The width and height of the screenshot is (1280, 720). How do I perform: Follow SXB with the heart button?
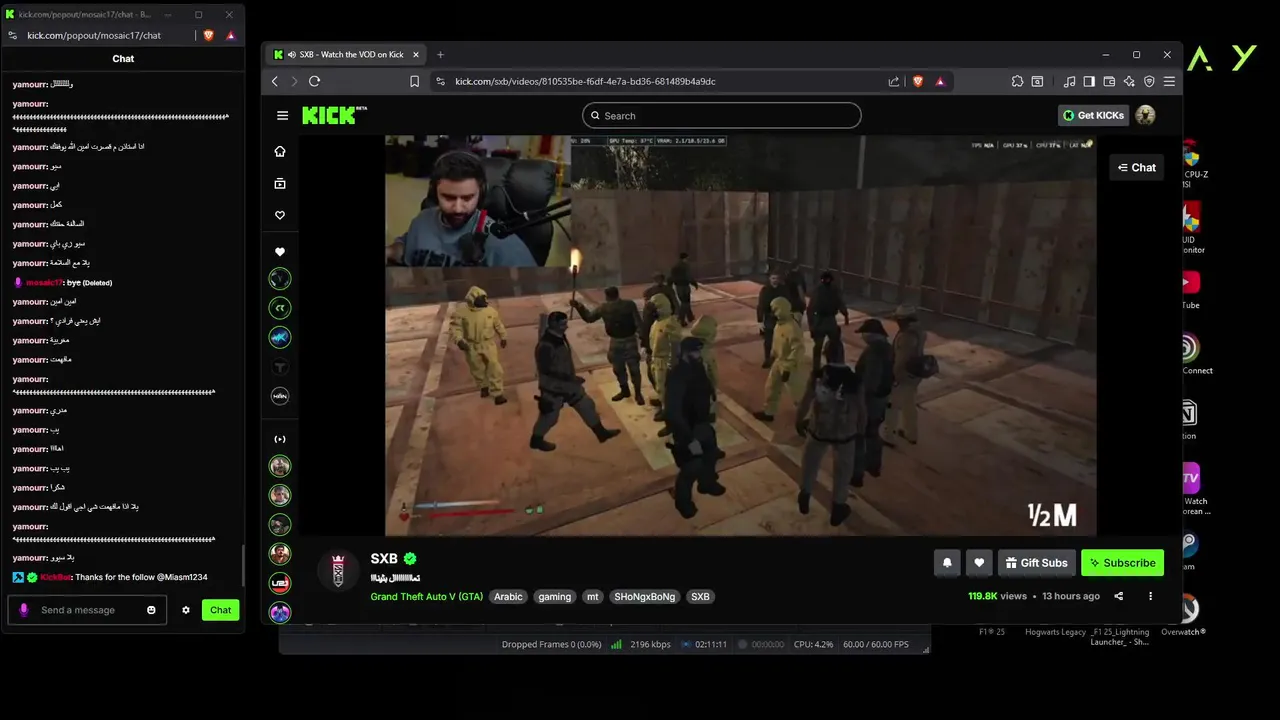point(979,563)
